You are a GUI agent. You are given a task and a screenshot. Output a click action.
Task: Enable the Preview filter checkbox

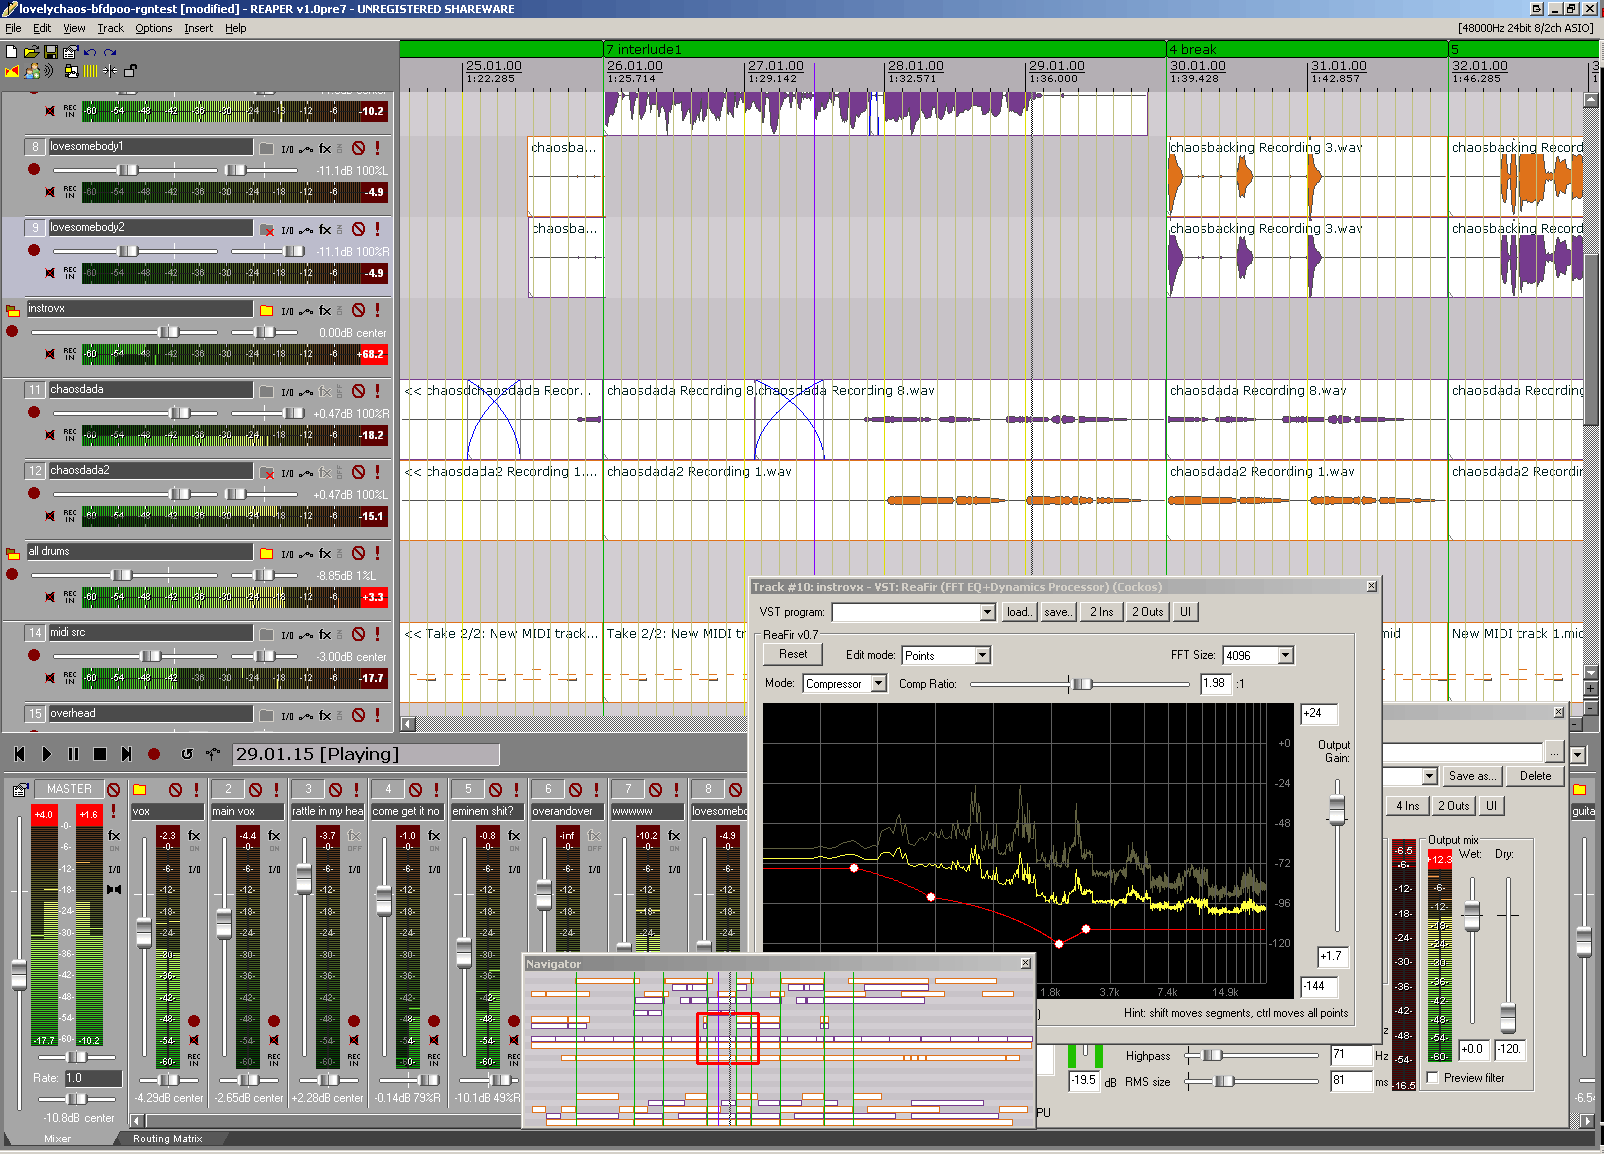pos(1433,1077)
